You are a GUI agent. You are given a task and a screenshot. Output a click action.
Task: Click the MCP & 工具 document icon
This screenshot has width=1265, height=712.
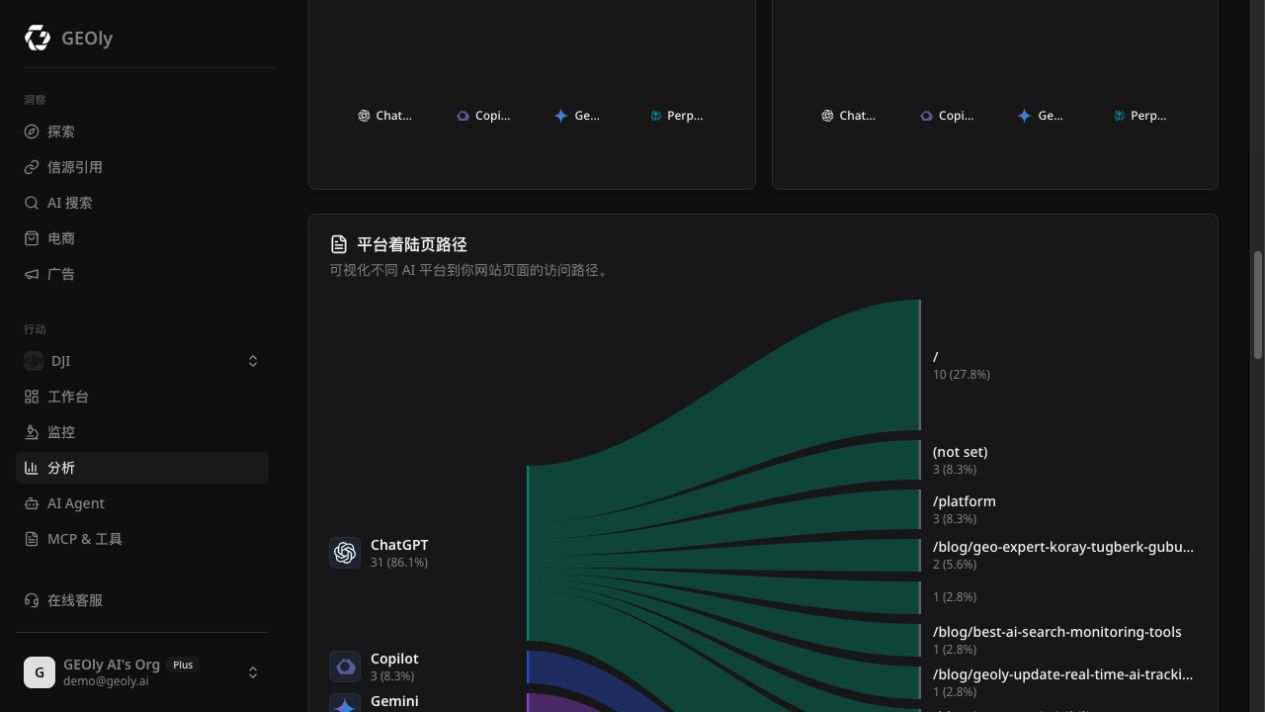tap(32, 539)
